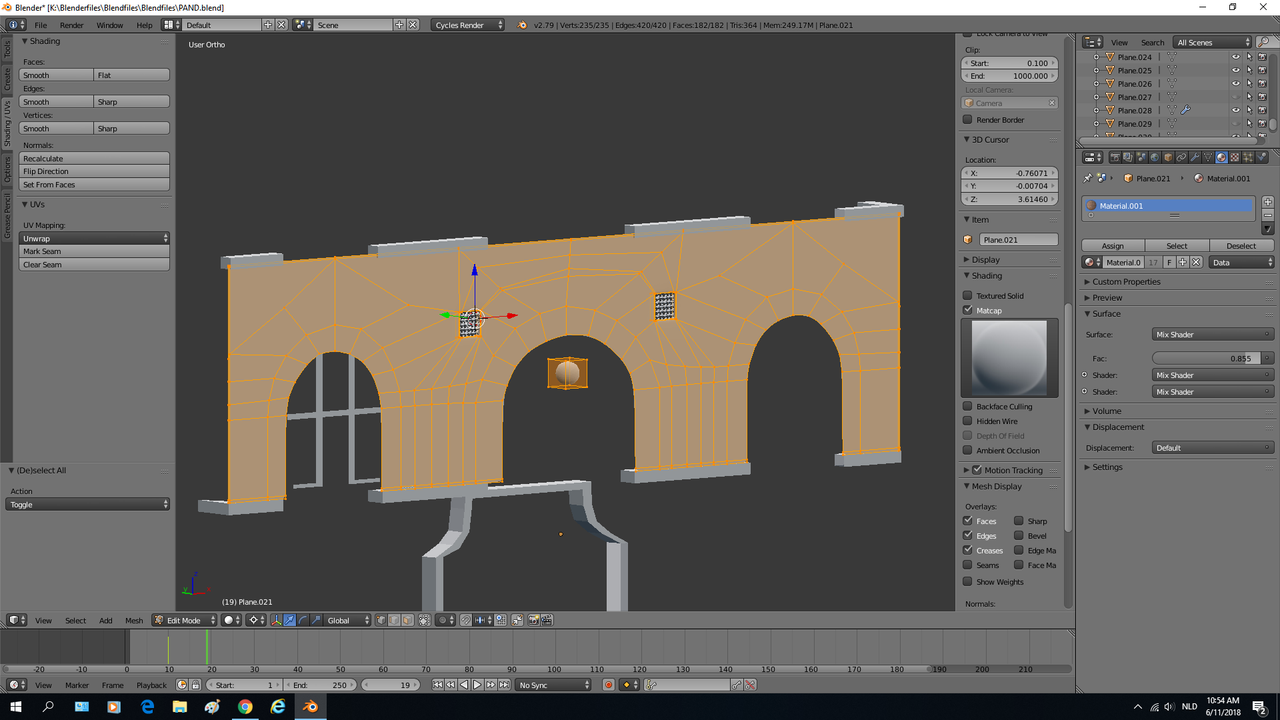Image resolution: width=1280 pixels, height=720 pixels.
Task: Expand the Custom Properties panel
Action: 1126,281
